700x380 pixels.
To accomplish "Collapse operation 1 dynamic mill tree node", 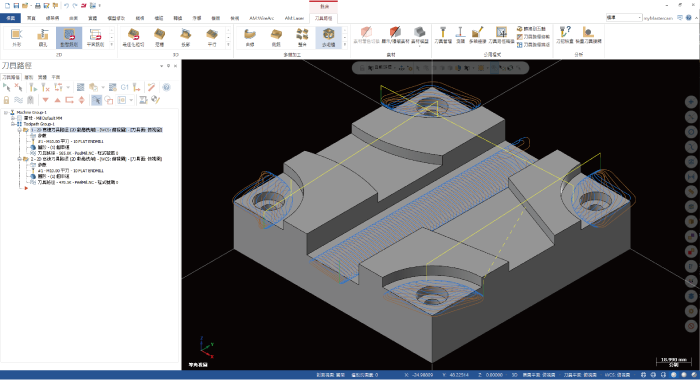I will tap(20, 130).
